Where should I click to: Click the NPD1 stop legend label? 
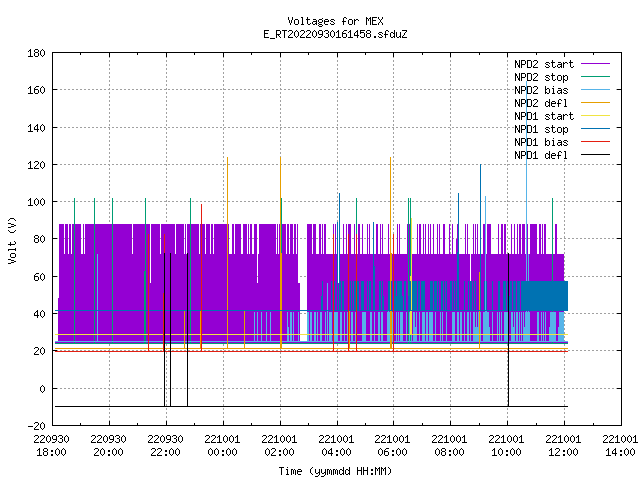coord(541,129)
